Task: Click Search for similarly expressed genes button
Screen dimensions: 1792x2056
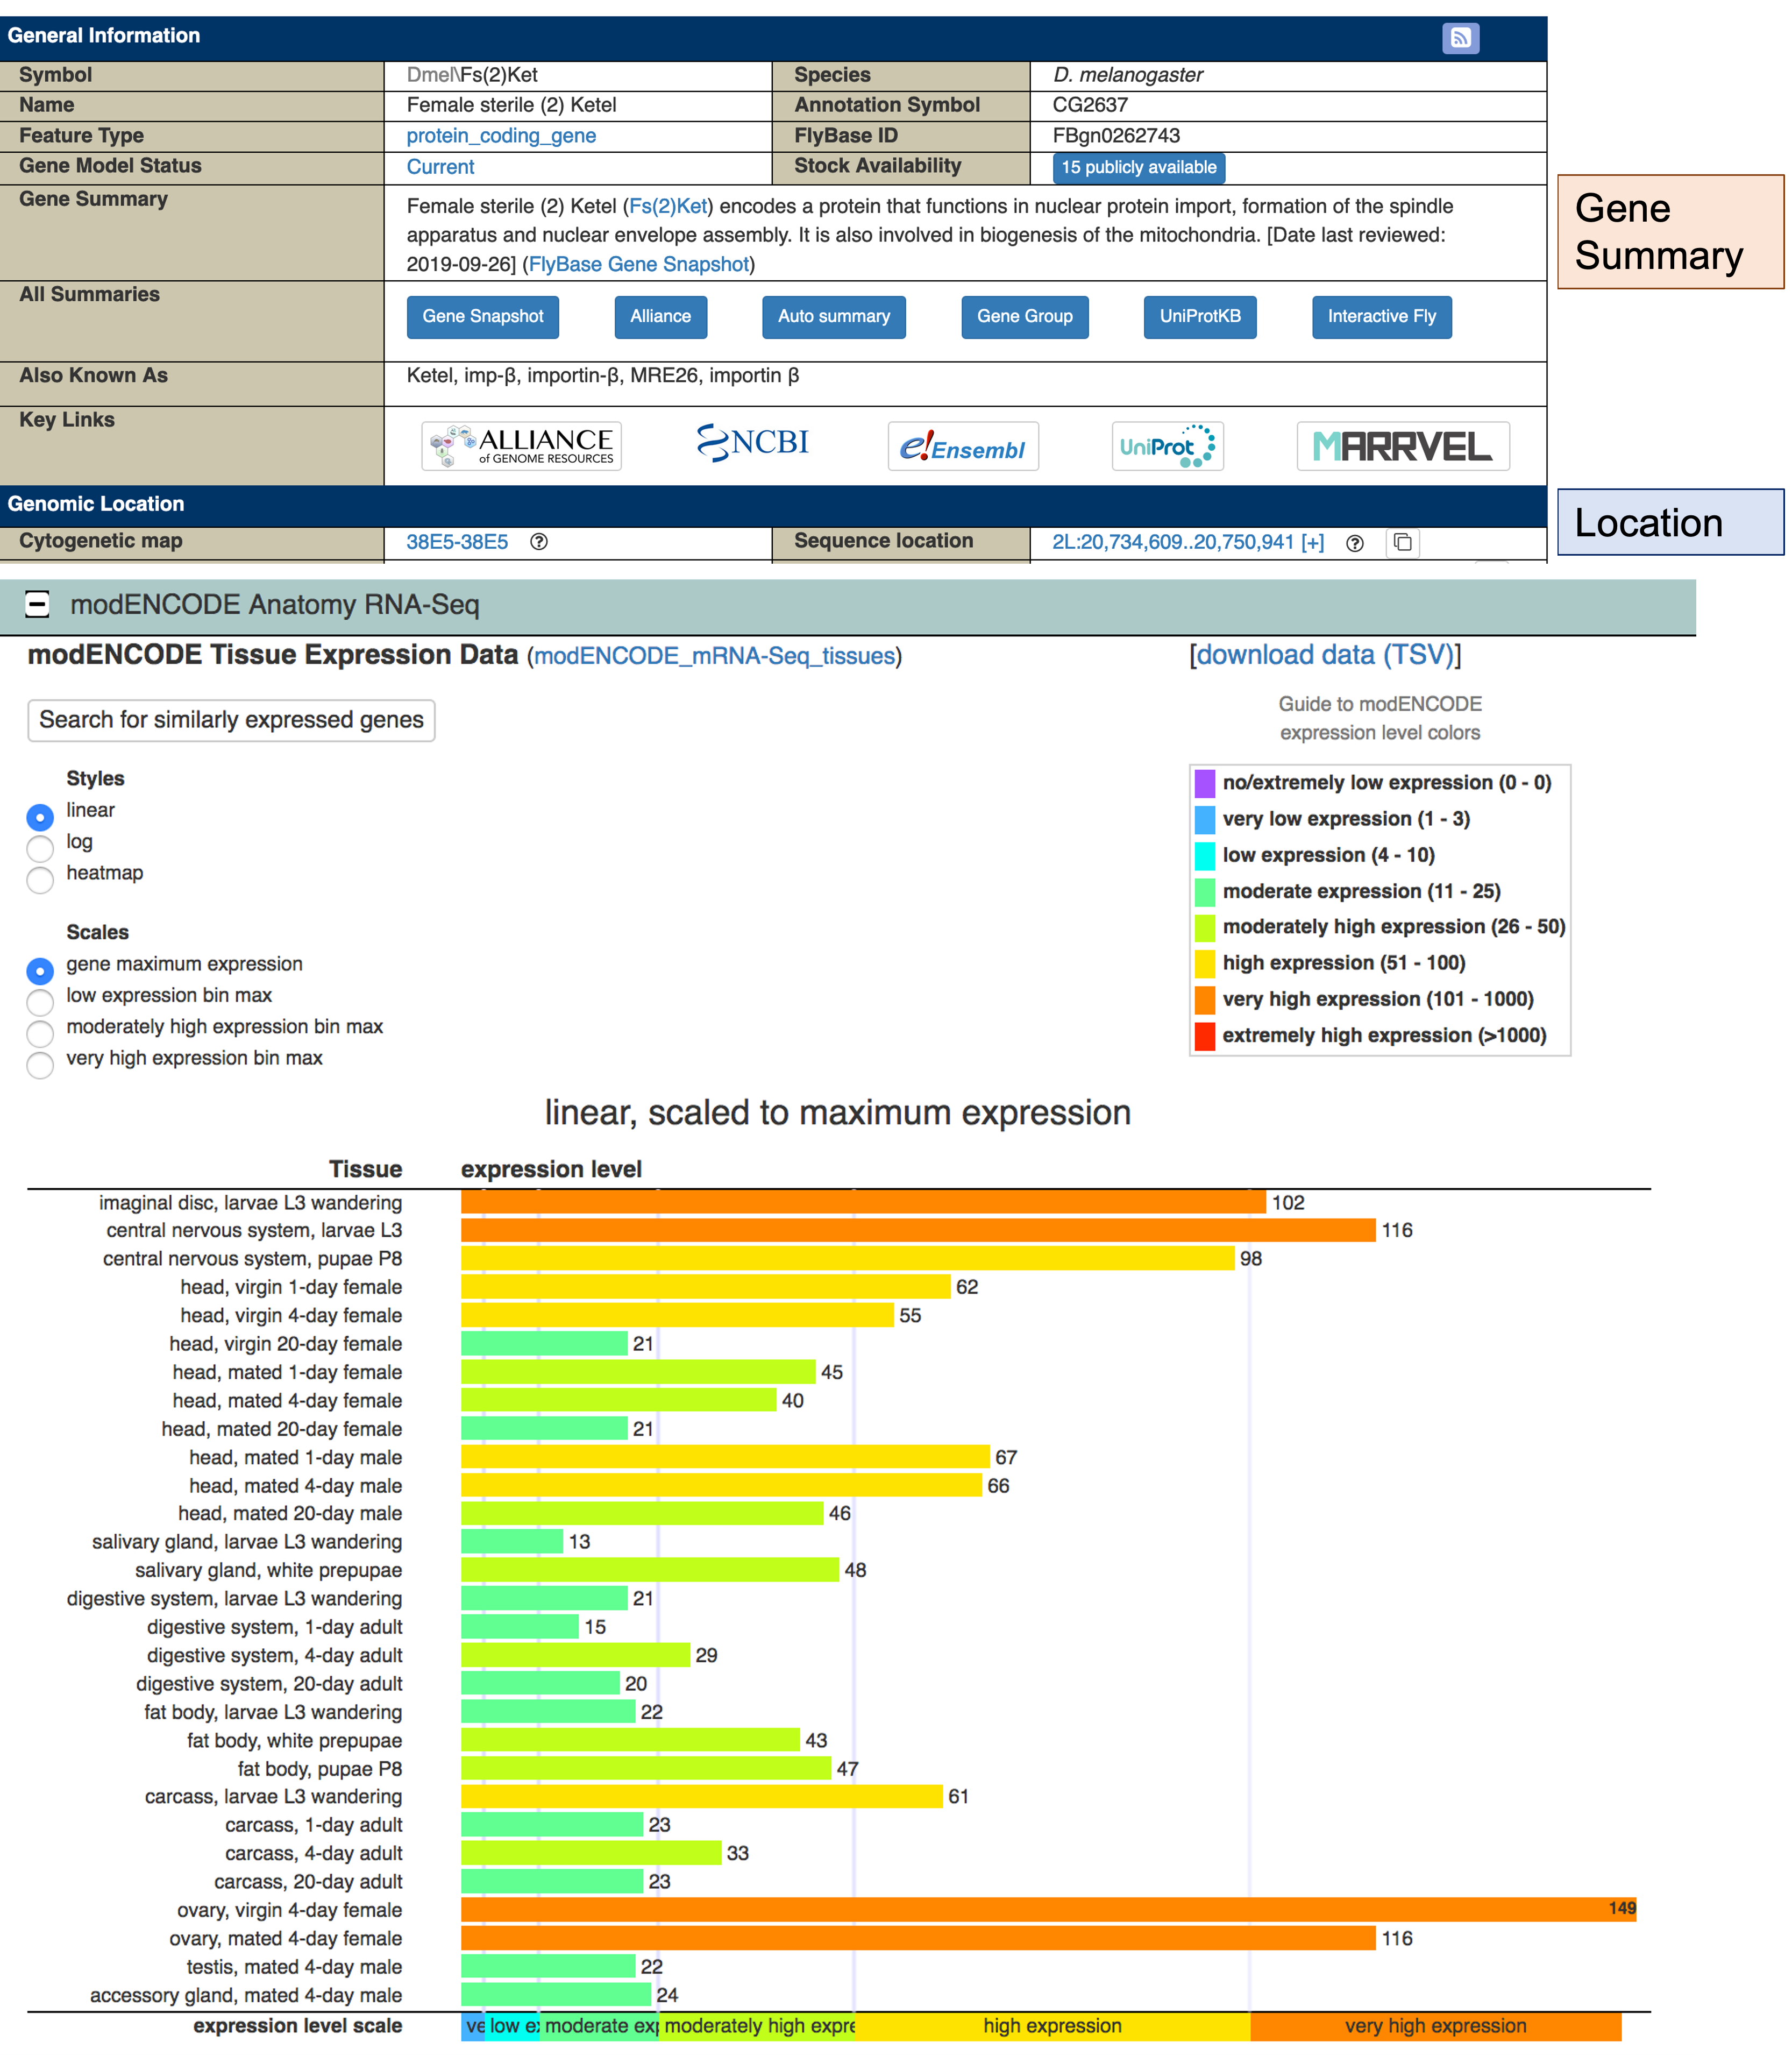Action: coord(231,720)
